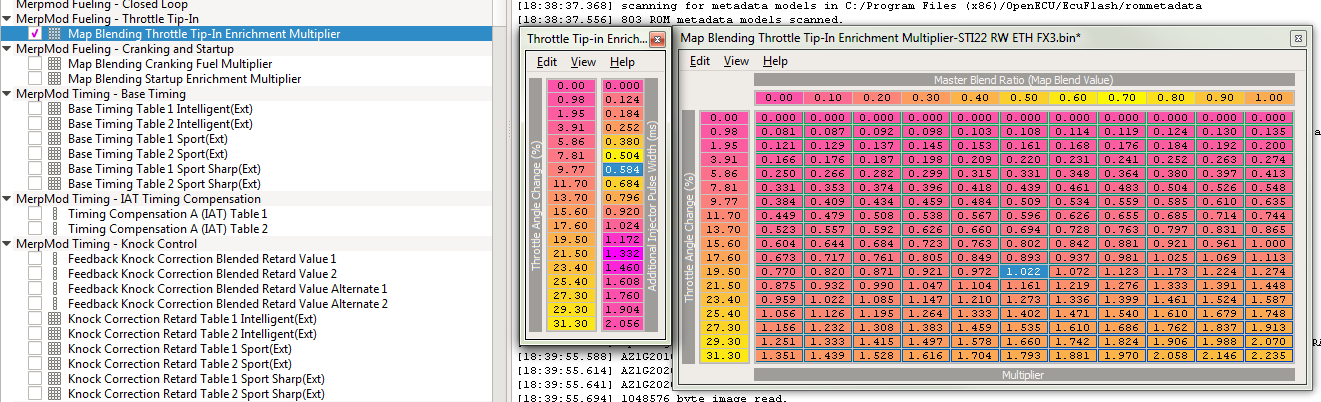Open Edit menu in large Map Blending window

pos(700,61)
